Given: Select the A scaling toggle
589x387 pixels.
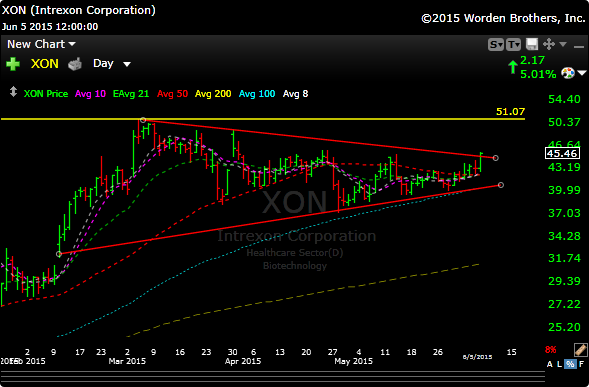Looking at the screenshot, I should pos(550,364).
